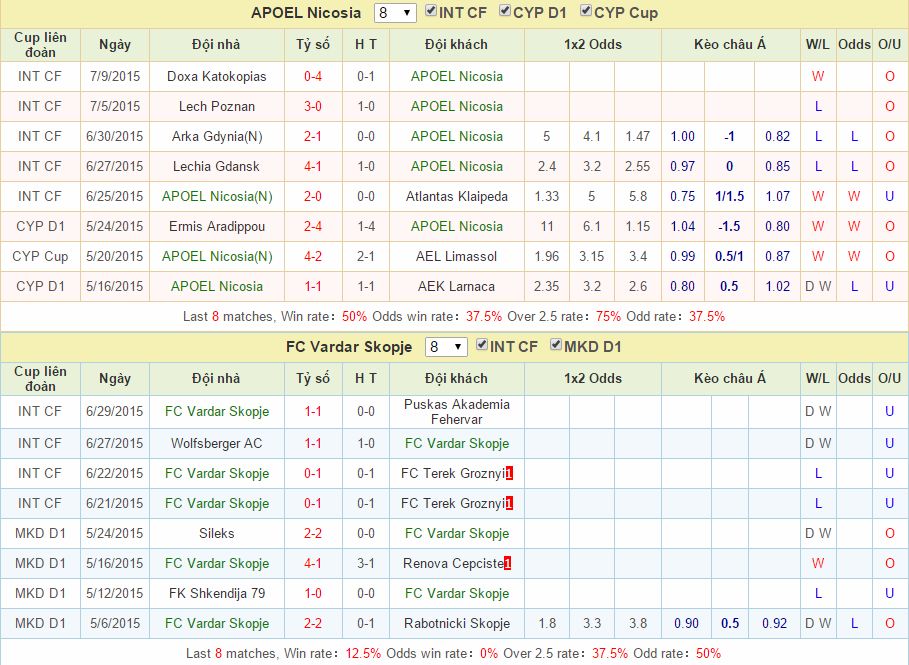Screen dimensions: 909x665
Task: Click AEL Limassol away team
Action: tap(457, 256)
